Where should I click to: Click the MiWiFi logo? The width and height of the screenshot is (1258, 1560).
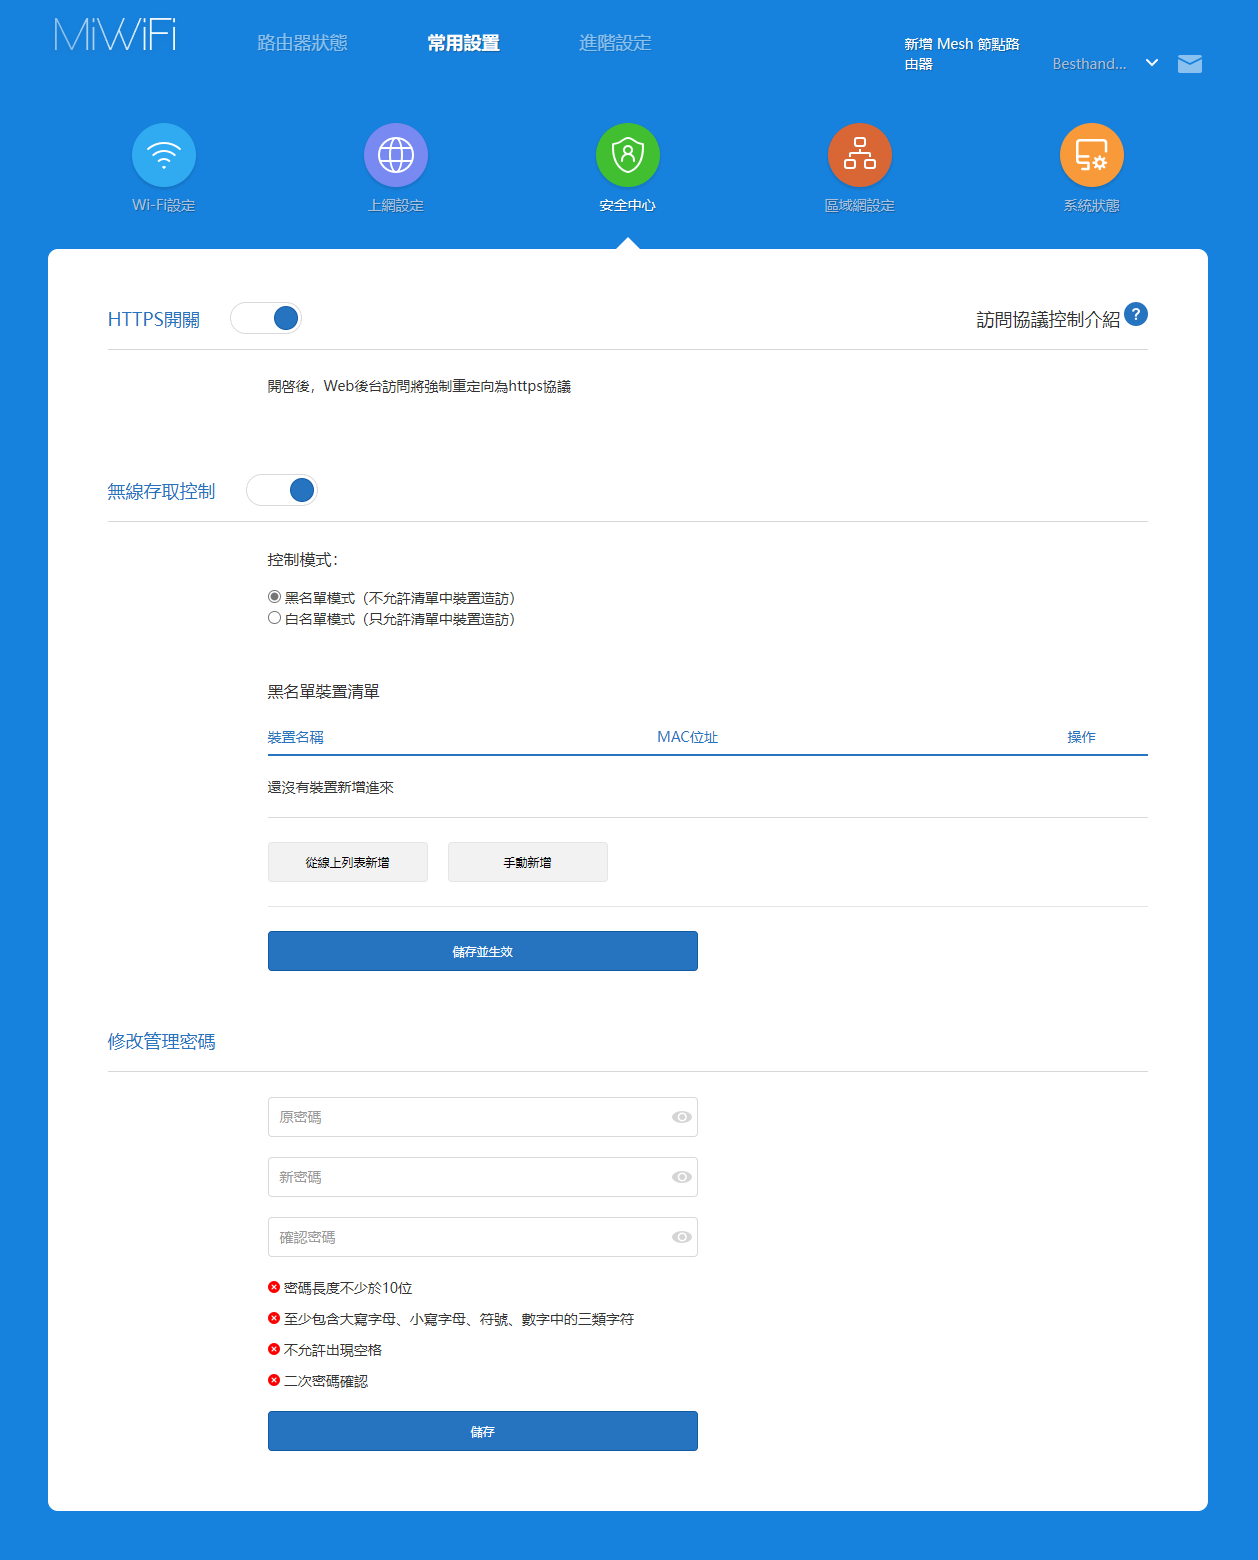coord(115,36)
